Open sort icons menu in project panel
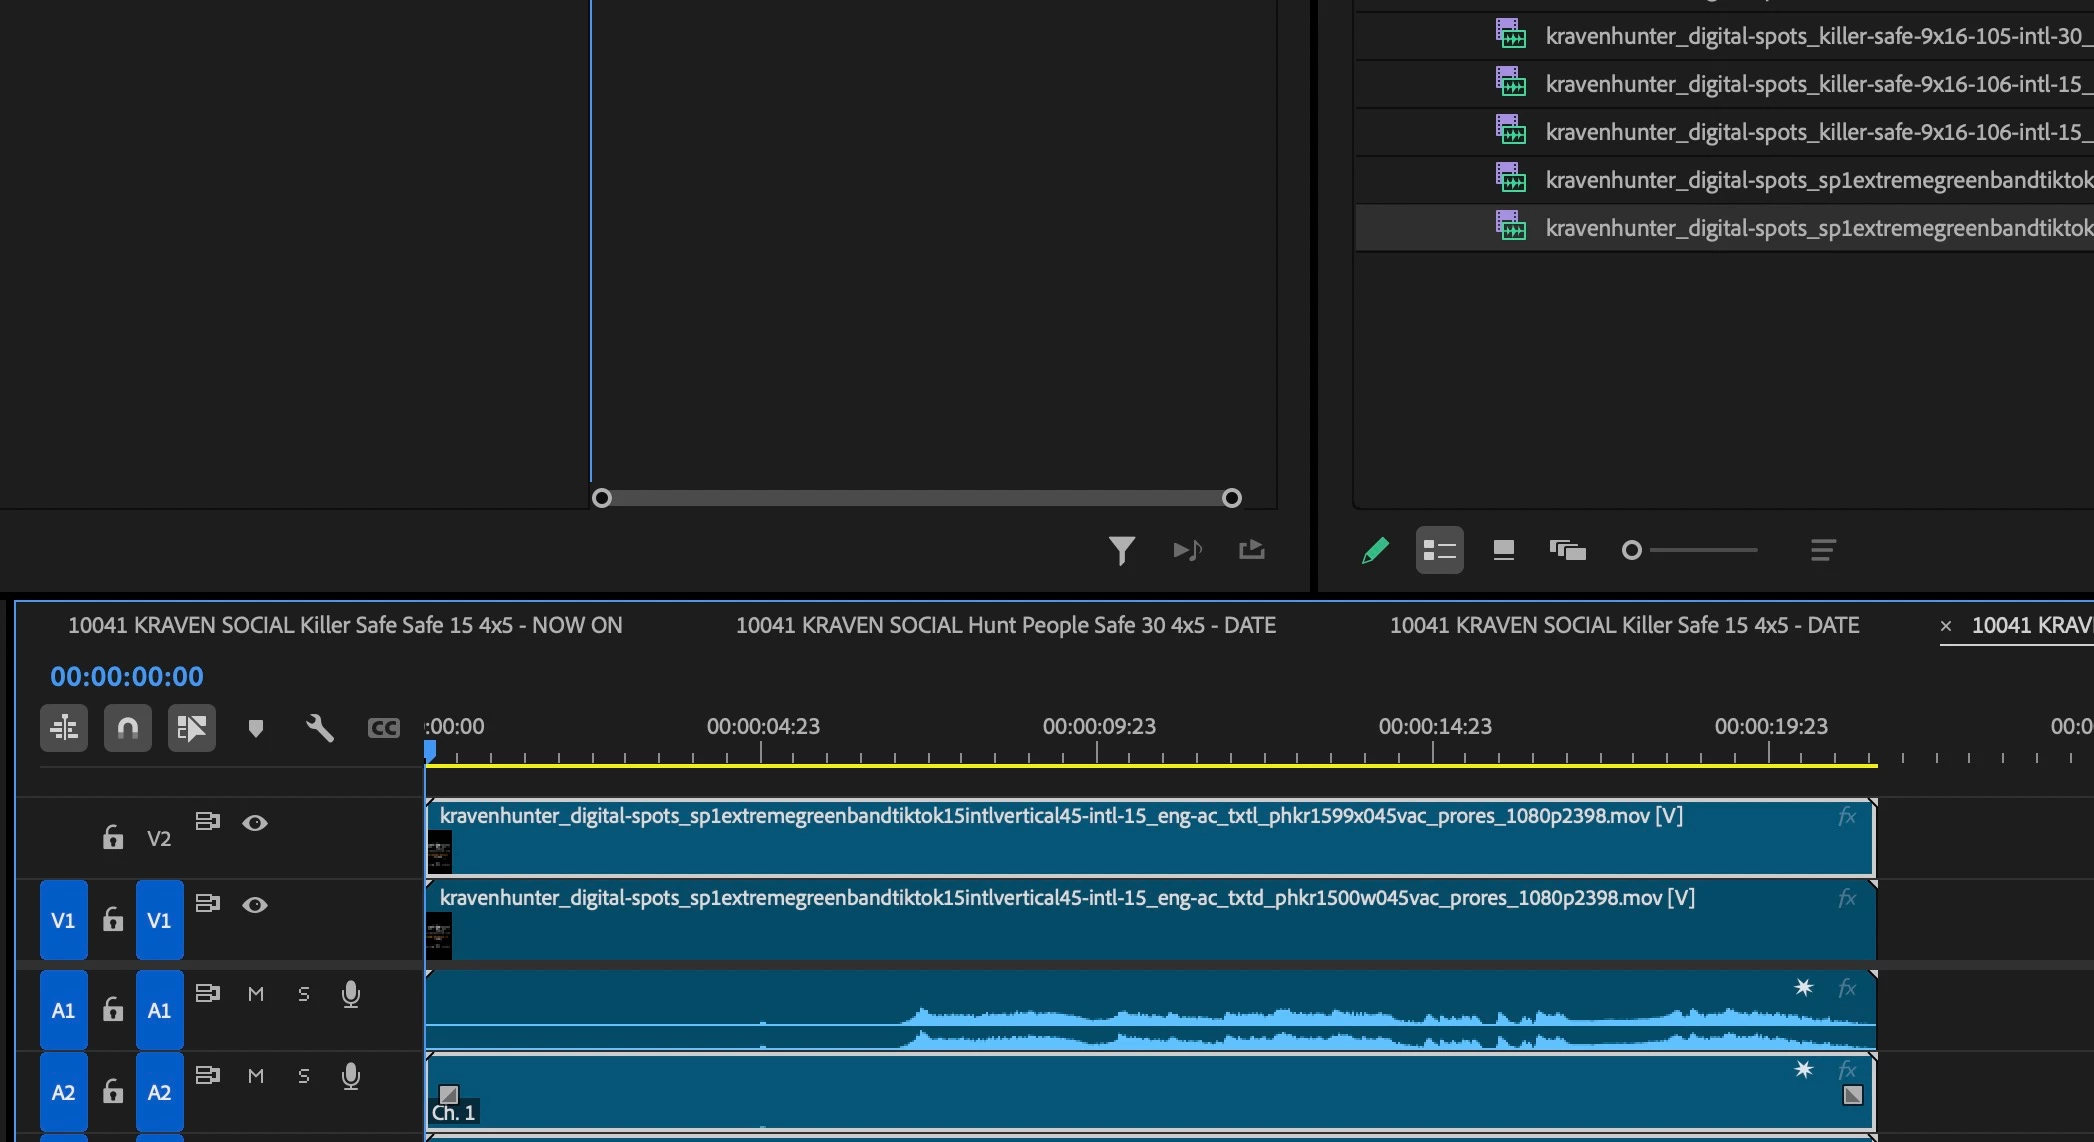This screenshot has width=2094, height=1142. tap(1822, 550)
